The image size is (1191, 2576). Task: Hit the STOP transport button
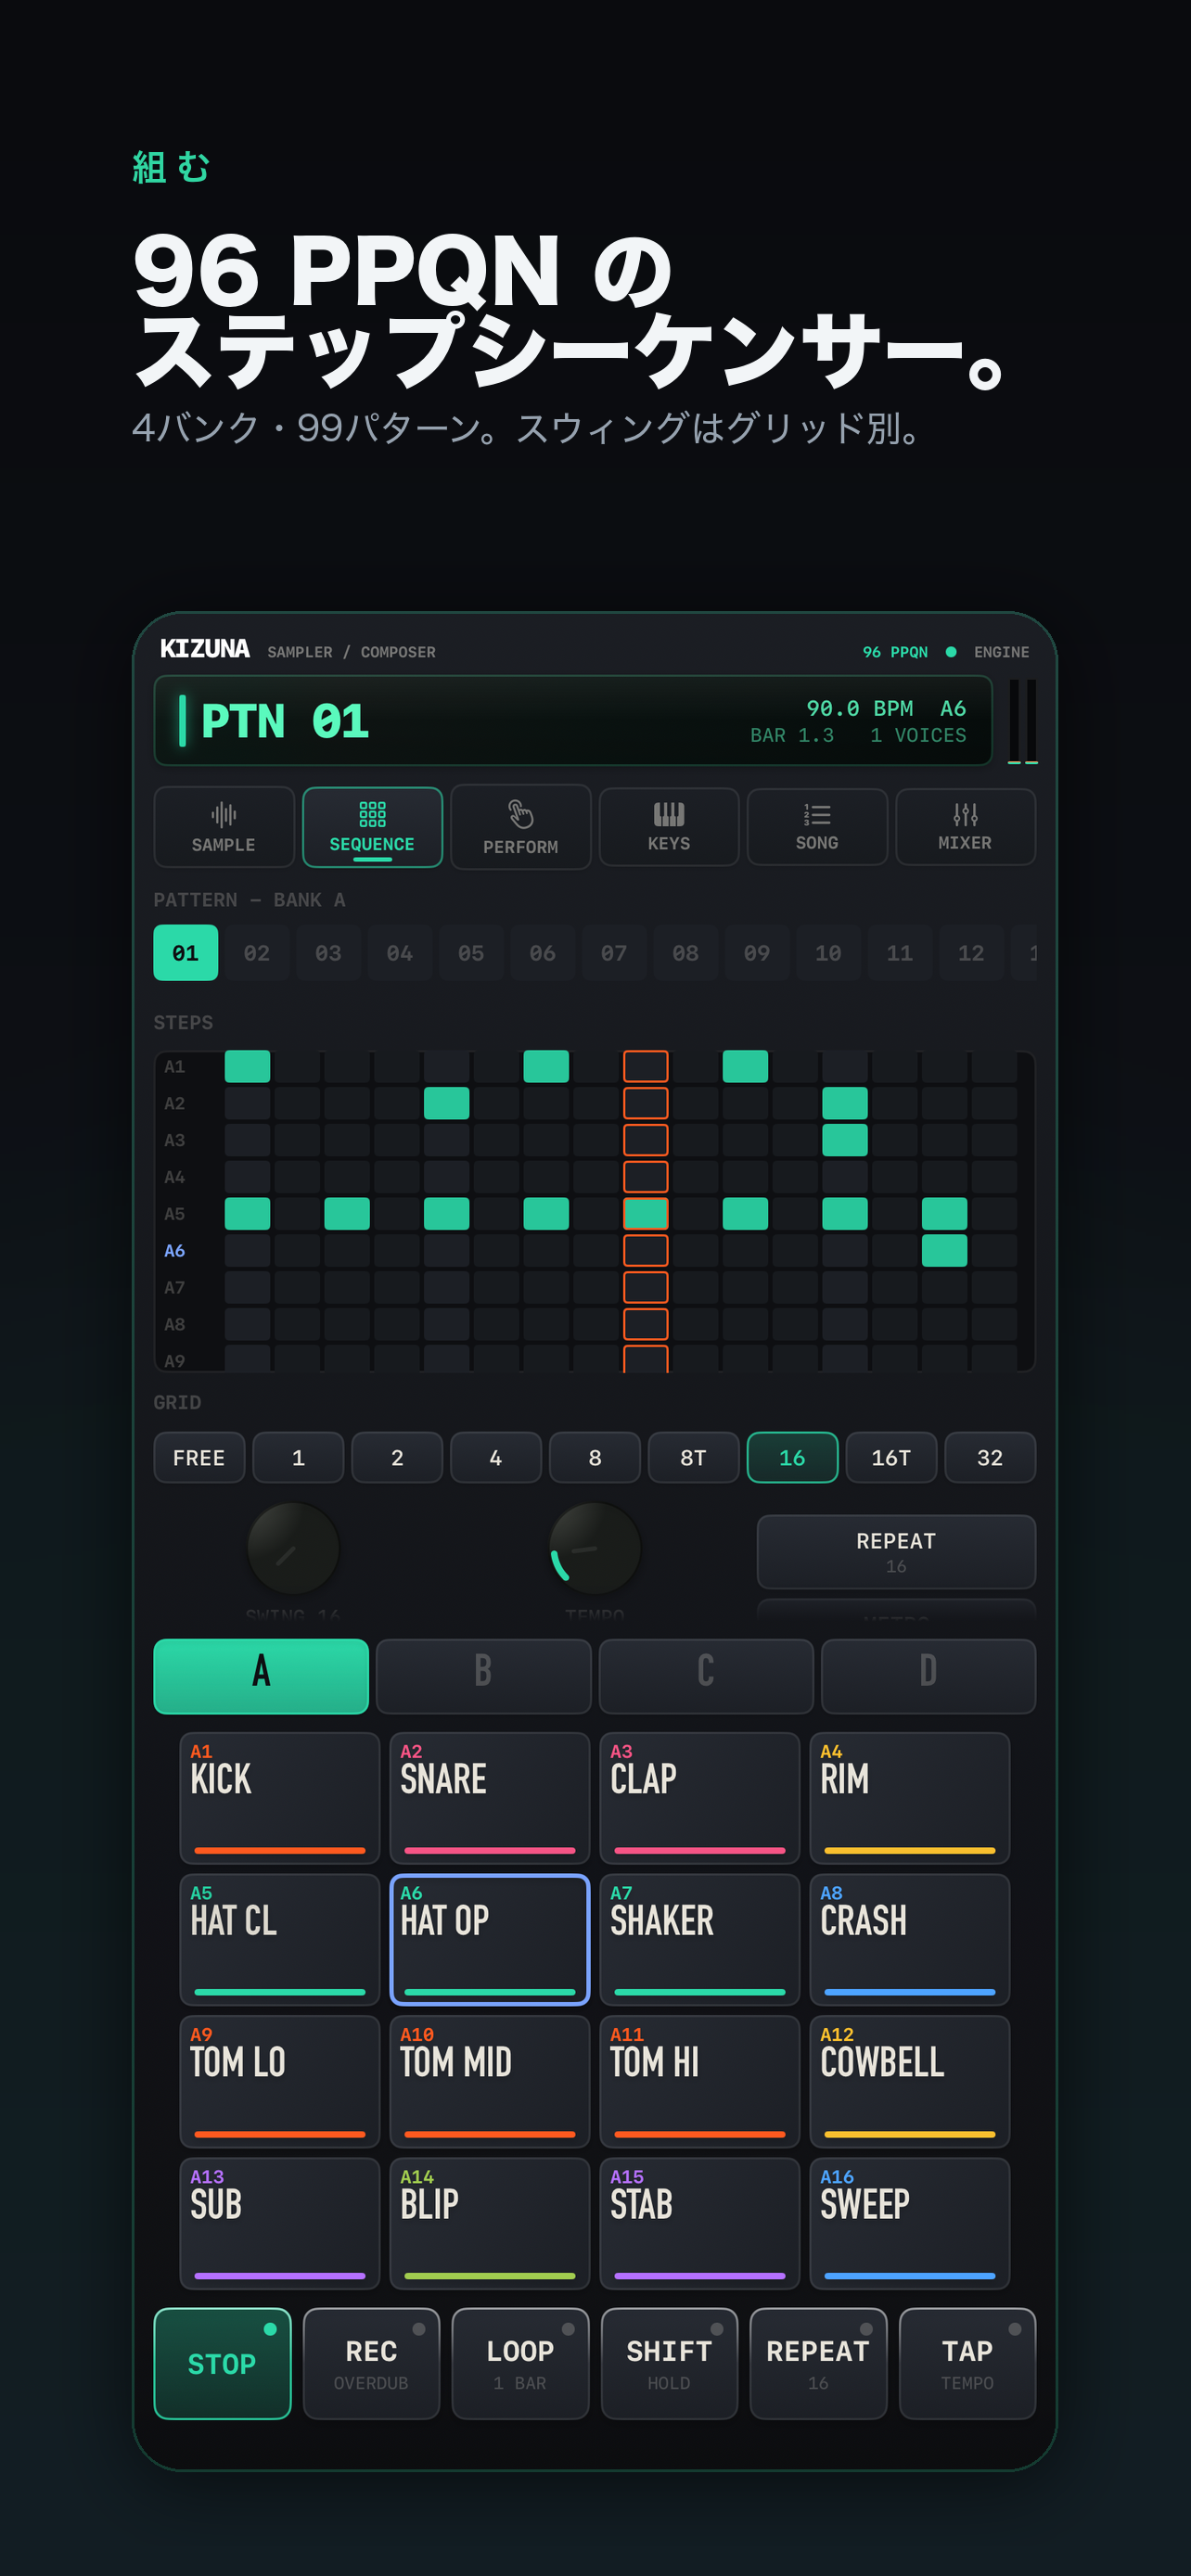[222, 2364]
